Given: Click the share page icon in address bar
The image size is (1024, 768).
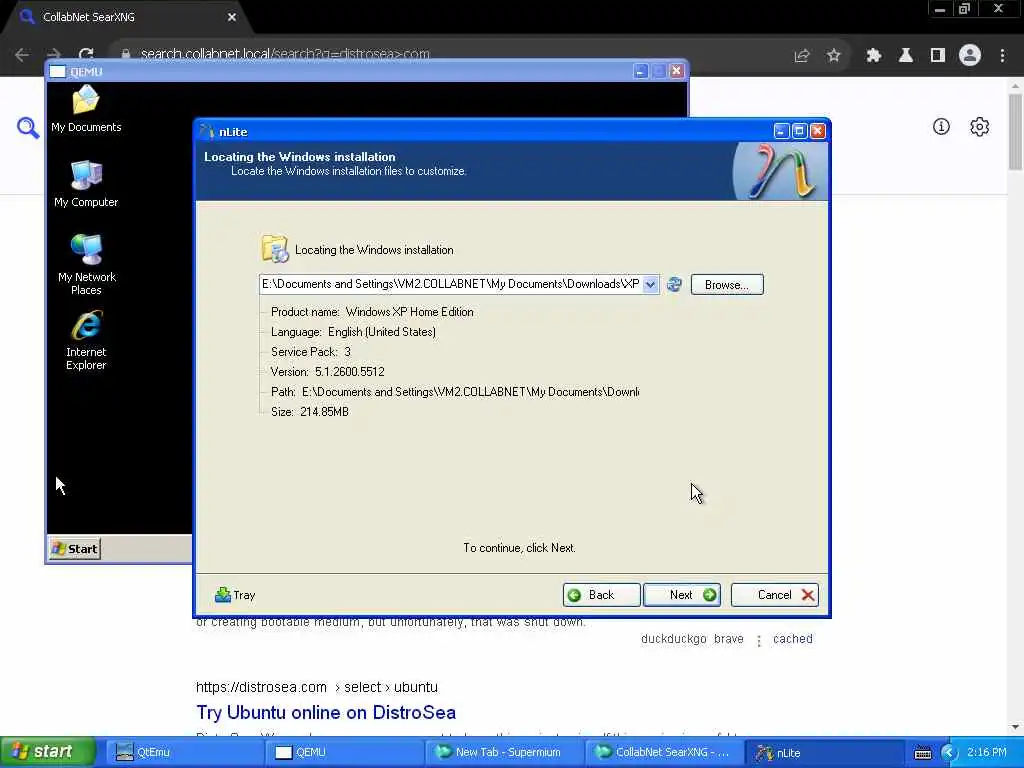Looking at the screenshot, I should click(x=802, y=56).
